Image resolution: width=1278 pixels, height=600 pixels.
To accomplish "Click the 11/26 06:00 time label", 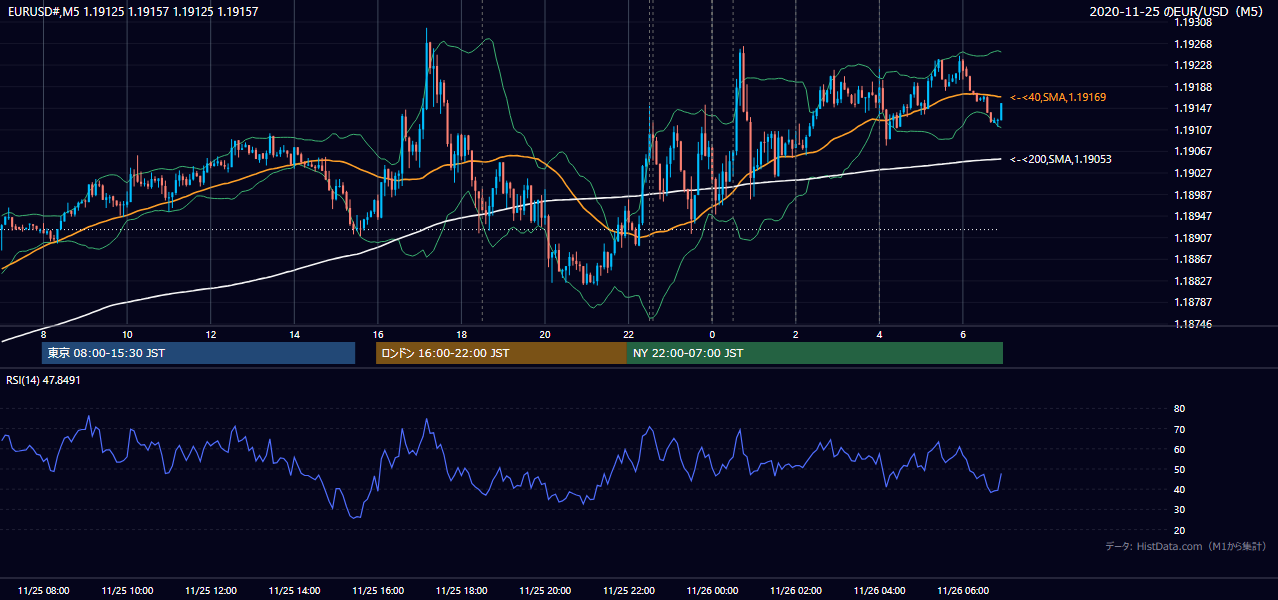I will tap(963, 591).
